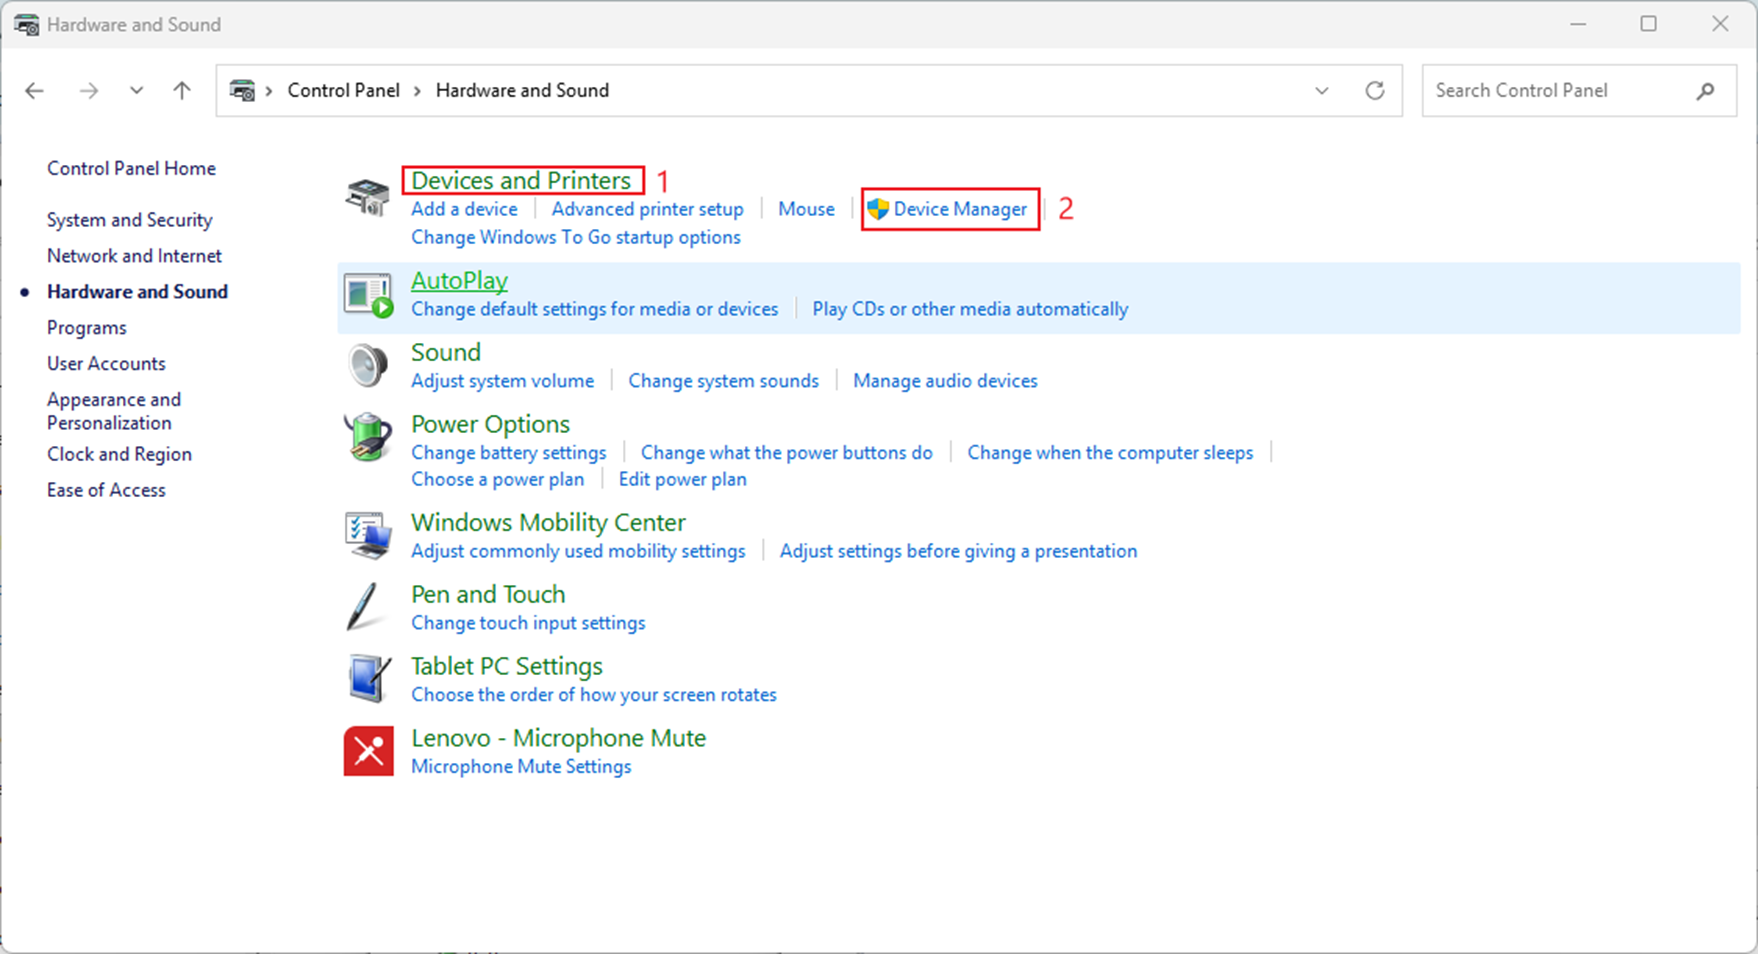
Task: Open AutoPlay heading
Action: [x=459, y=280]
